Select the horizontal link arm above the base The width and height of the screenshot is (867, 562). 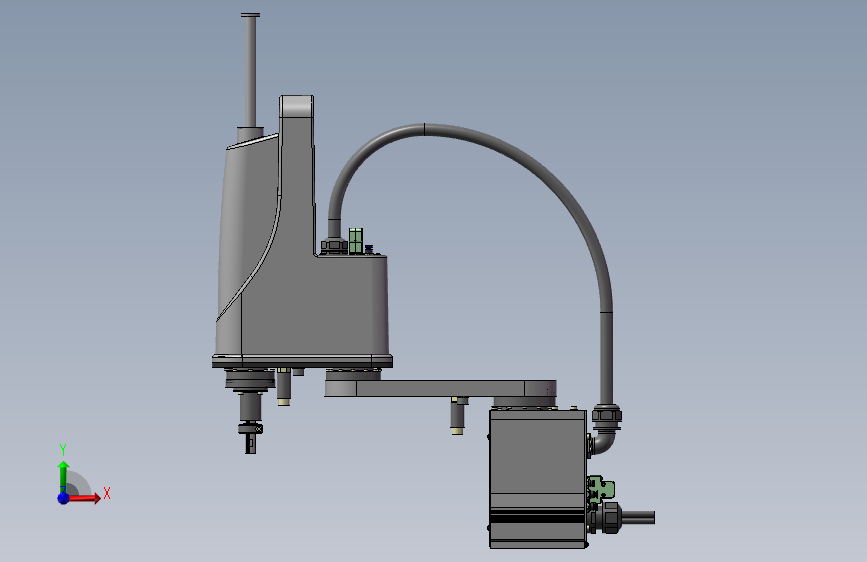coord(440,388)
